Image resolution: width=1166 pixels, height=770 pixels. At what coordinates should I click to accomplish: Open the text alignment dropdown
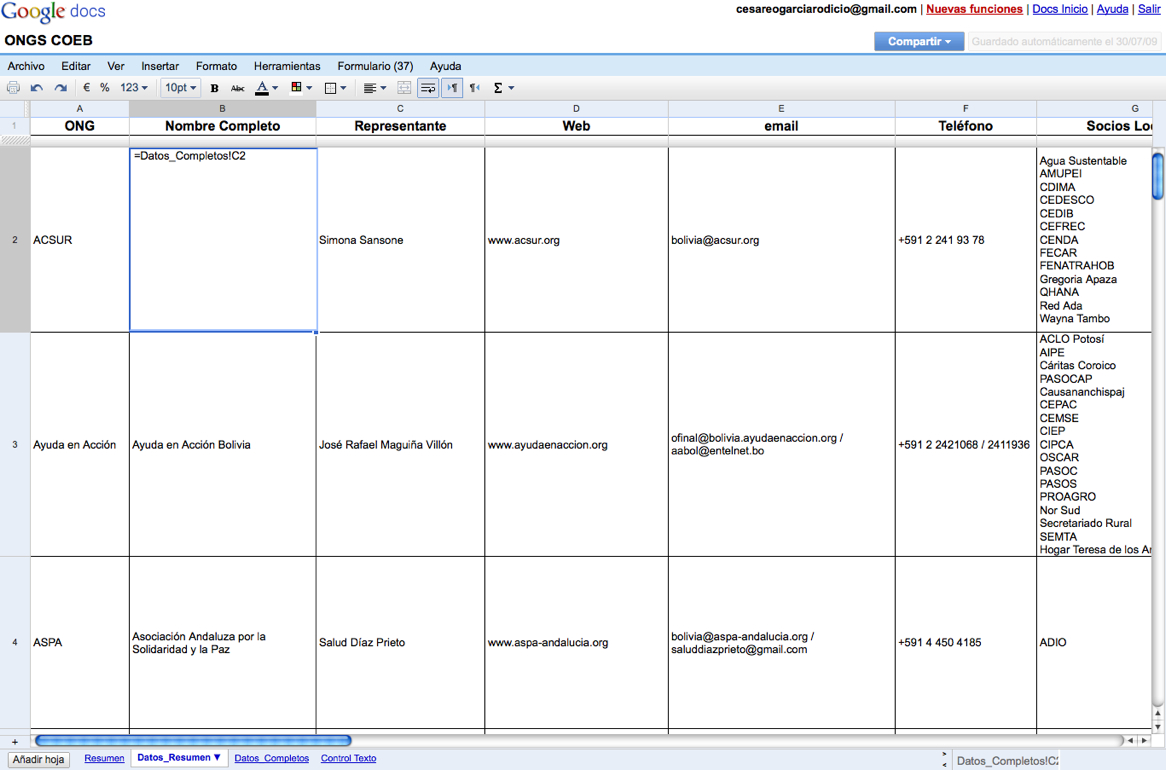(x=375, y=88)
